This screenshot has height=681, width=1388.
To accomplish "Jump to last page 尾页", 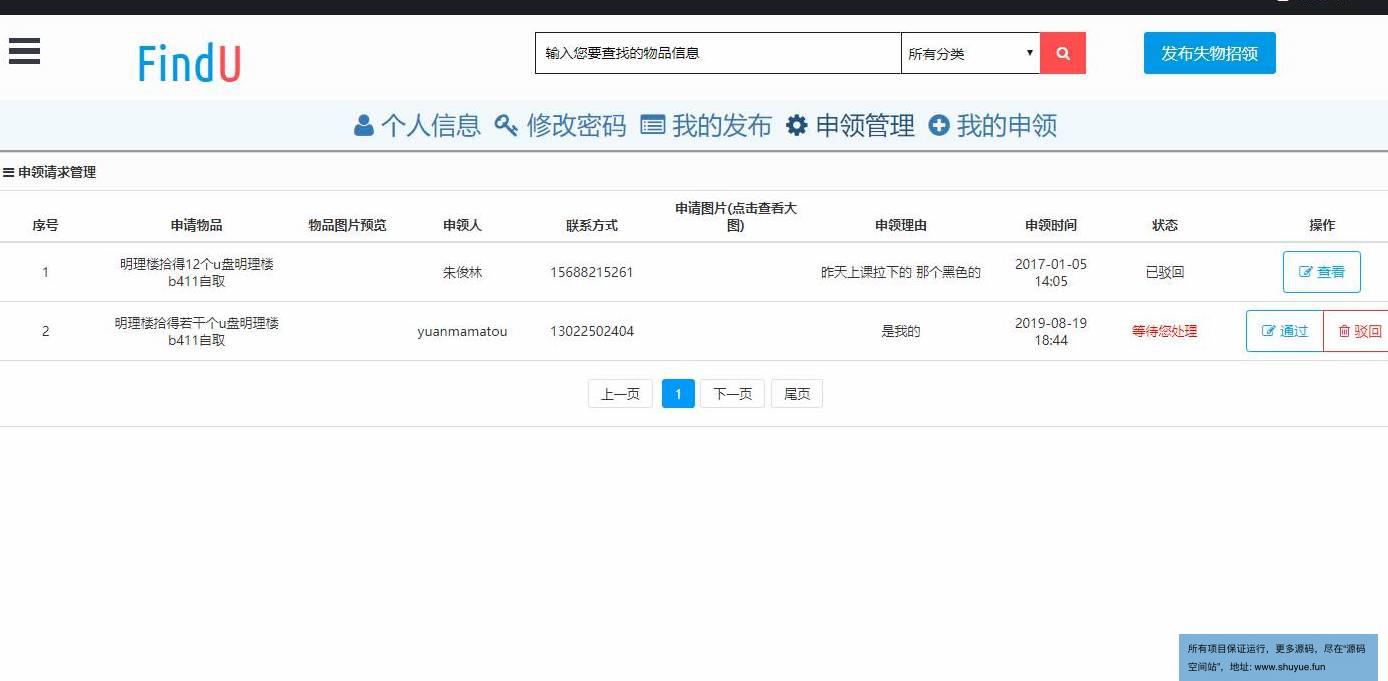I will point(797,394).
